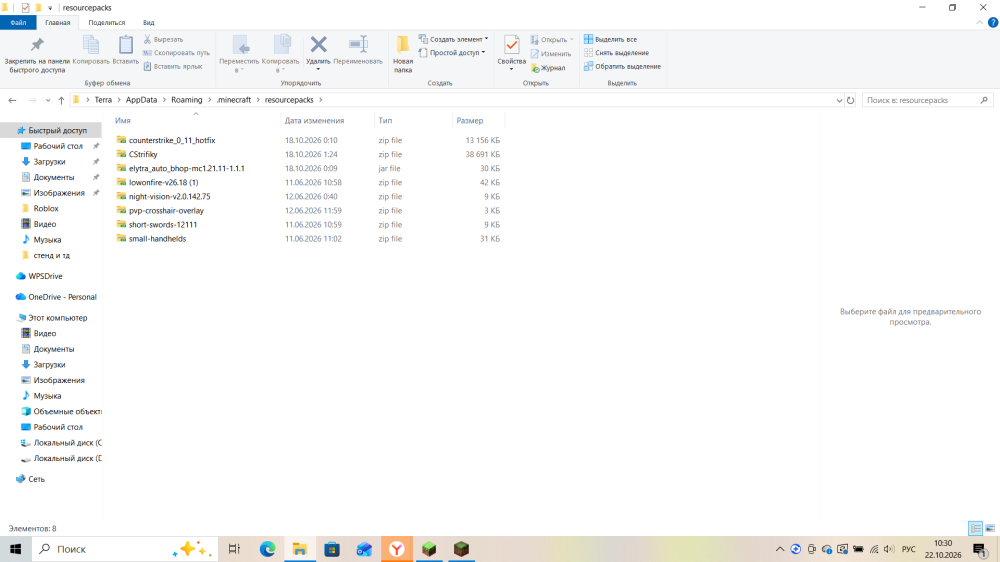Open Журнал history command
The image size is (1000, 562).
pos(548,68)
